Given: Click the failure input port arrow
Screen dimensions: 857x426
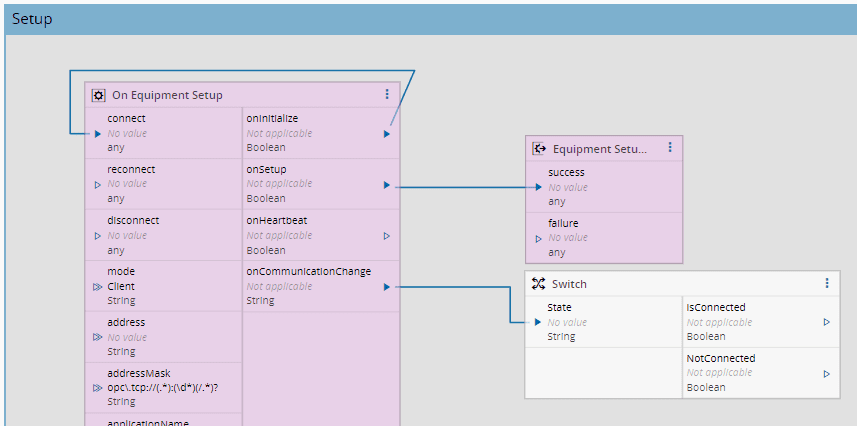Looking at the screenshot, I should pyautogui.click(x=539, y=239).
